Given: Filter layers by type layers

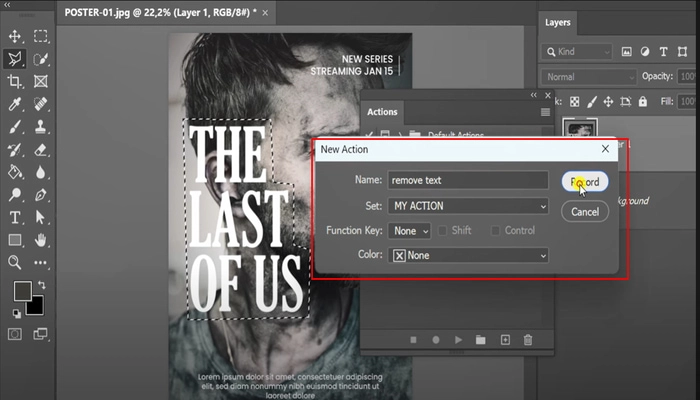Looking at the screenshot, I should click(x=663, y=52).
